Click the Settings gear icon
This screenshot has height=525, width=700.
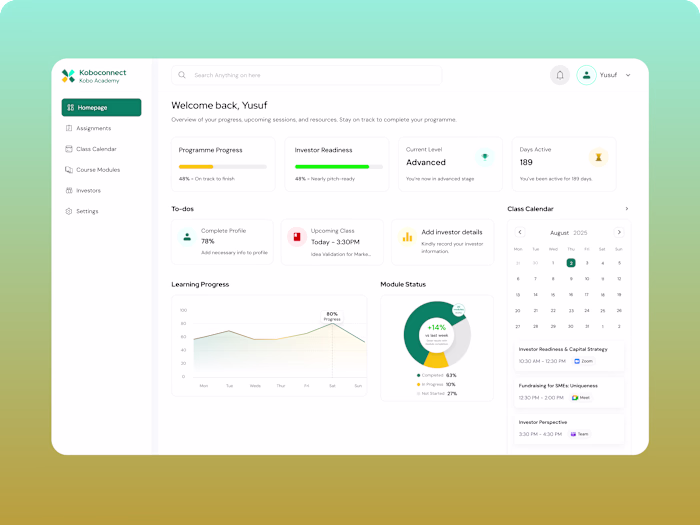point(69,211)
